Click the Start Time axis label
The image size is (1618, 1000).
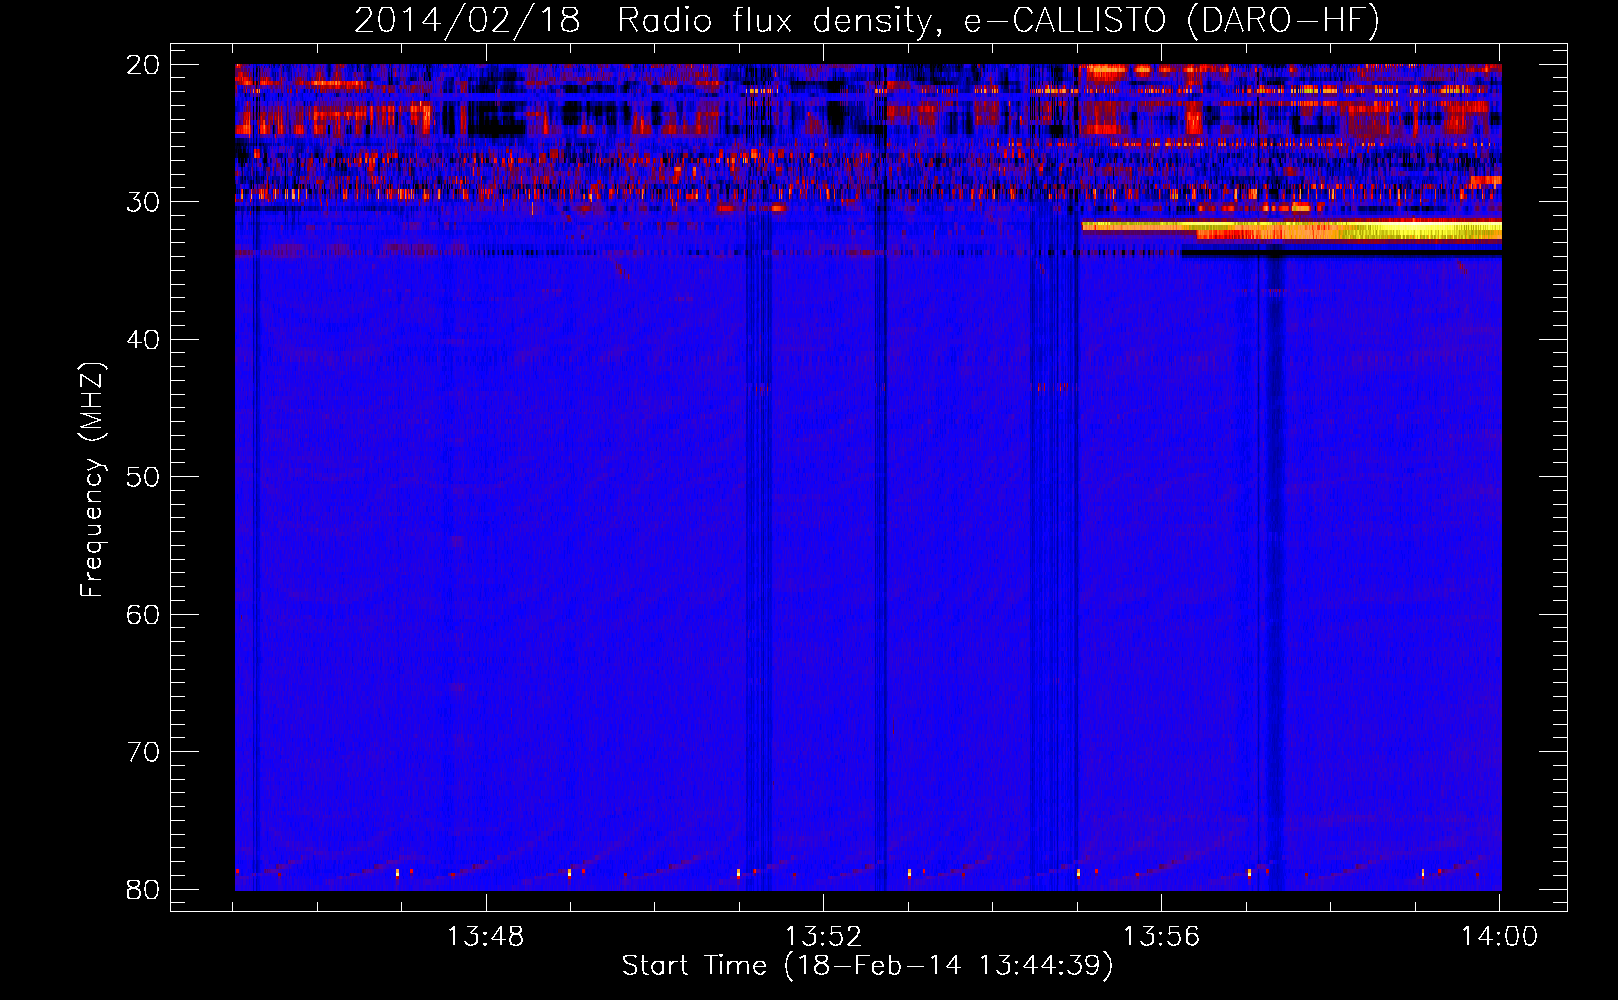point(867,966)
